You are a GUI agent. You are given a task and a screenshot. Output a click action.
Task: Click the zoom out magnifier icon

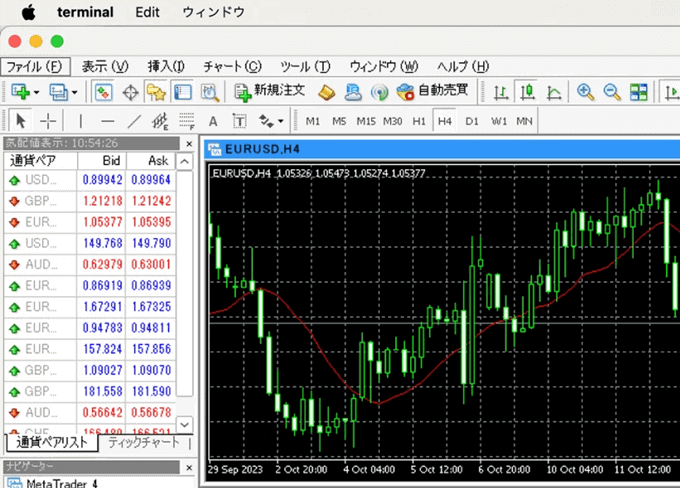click(611, 92)
